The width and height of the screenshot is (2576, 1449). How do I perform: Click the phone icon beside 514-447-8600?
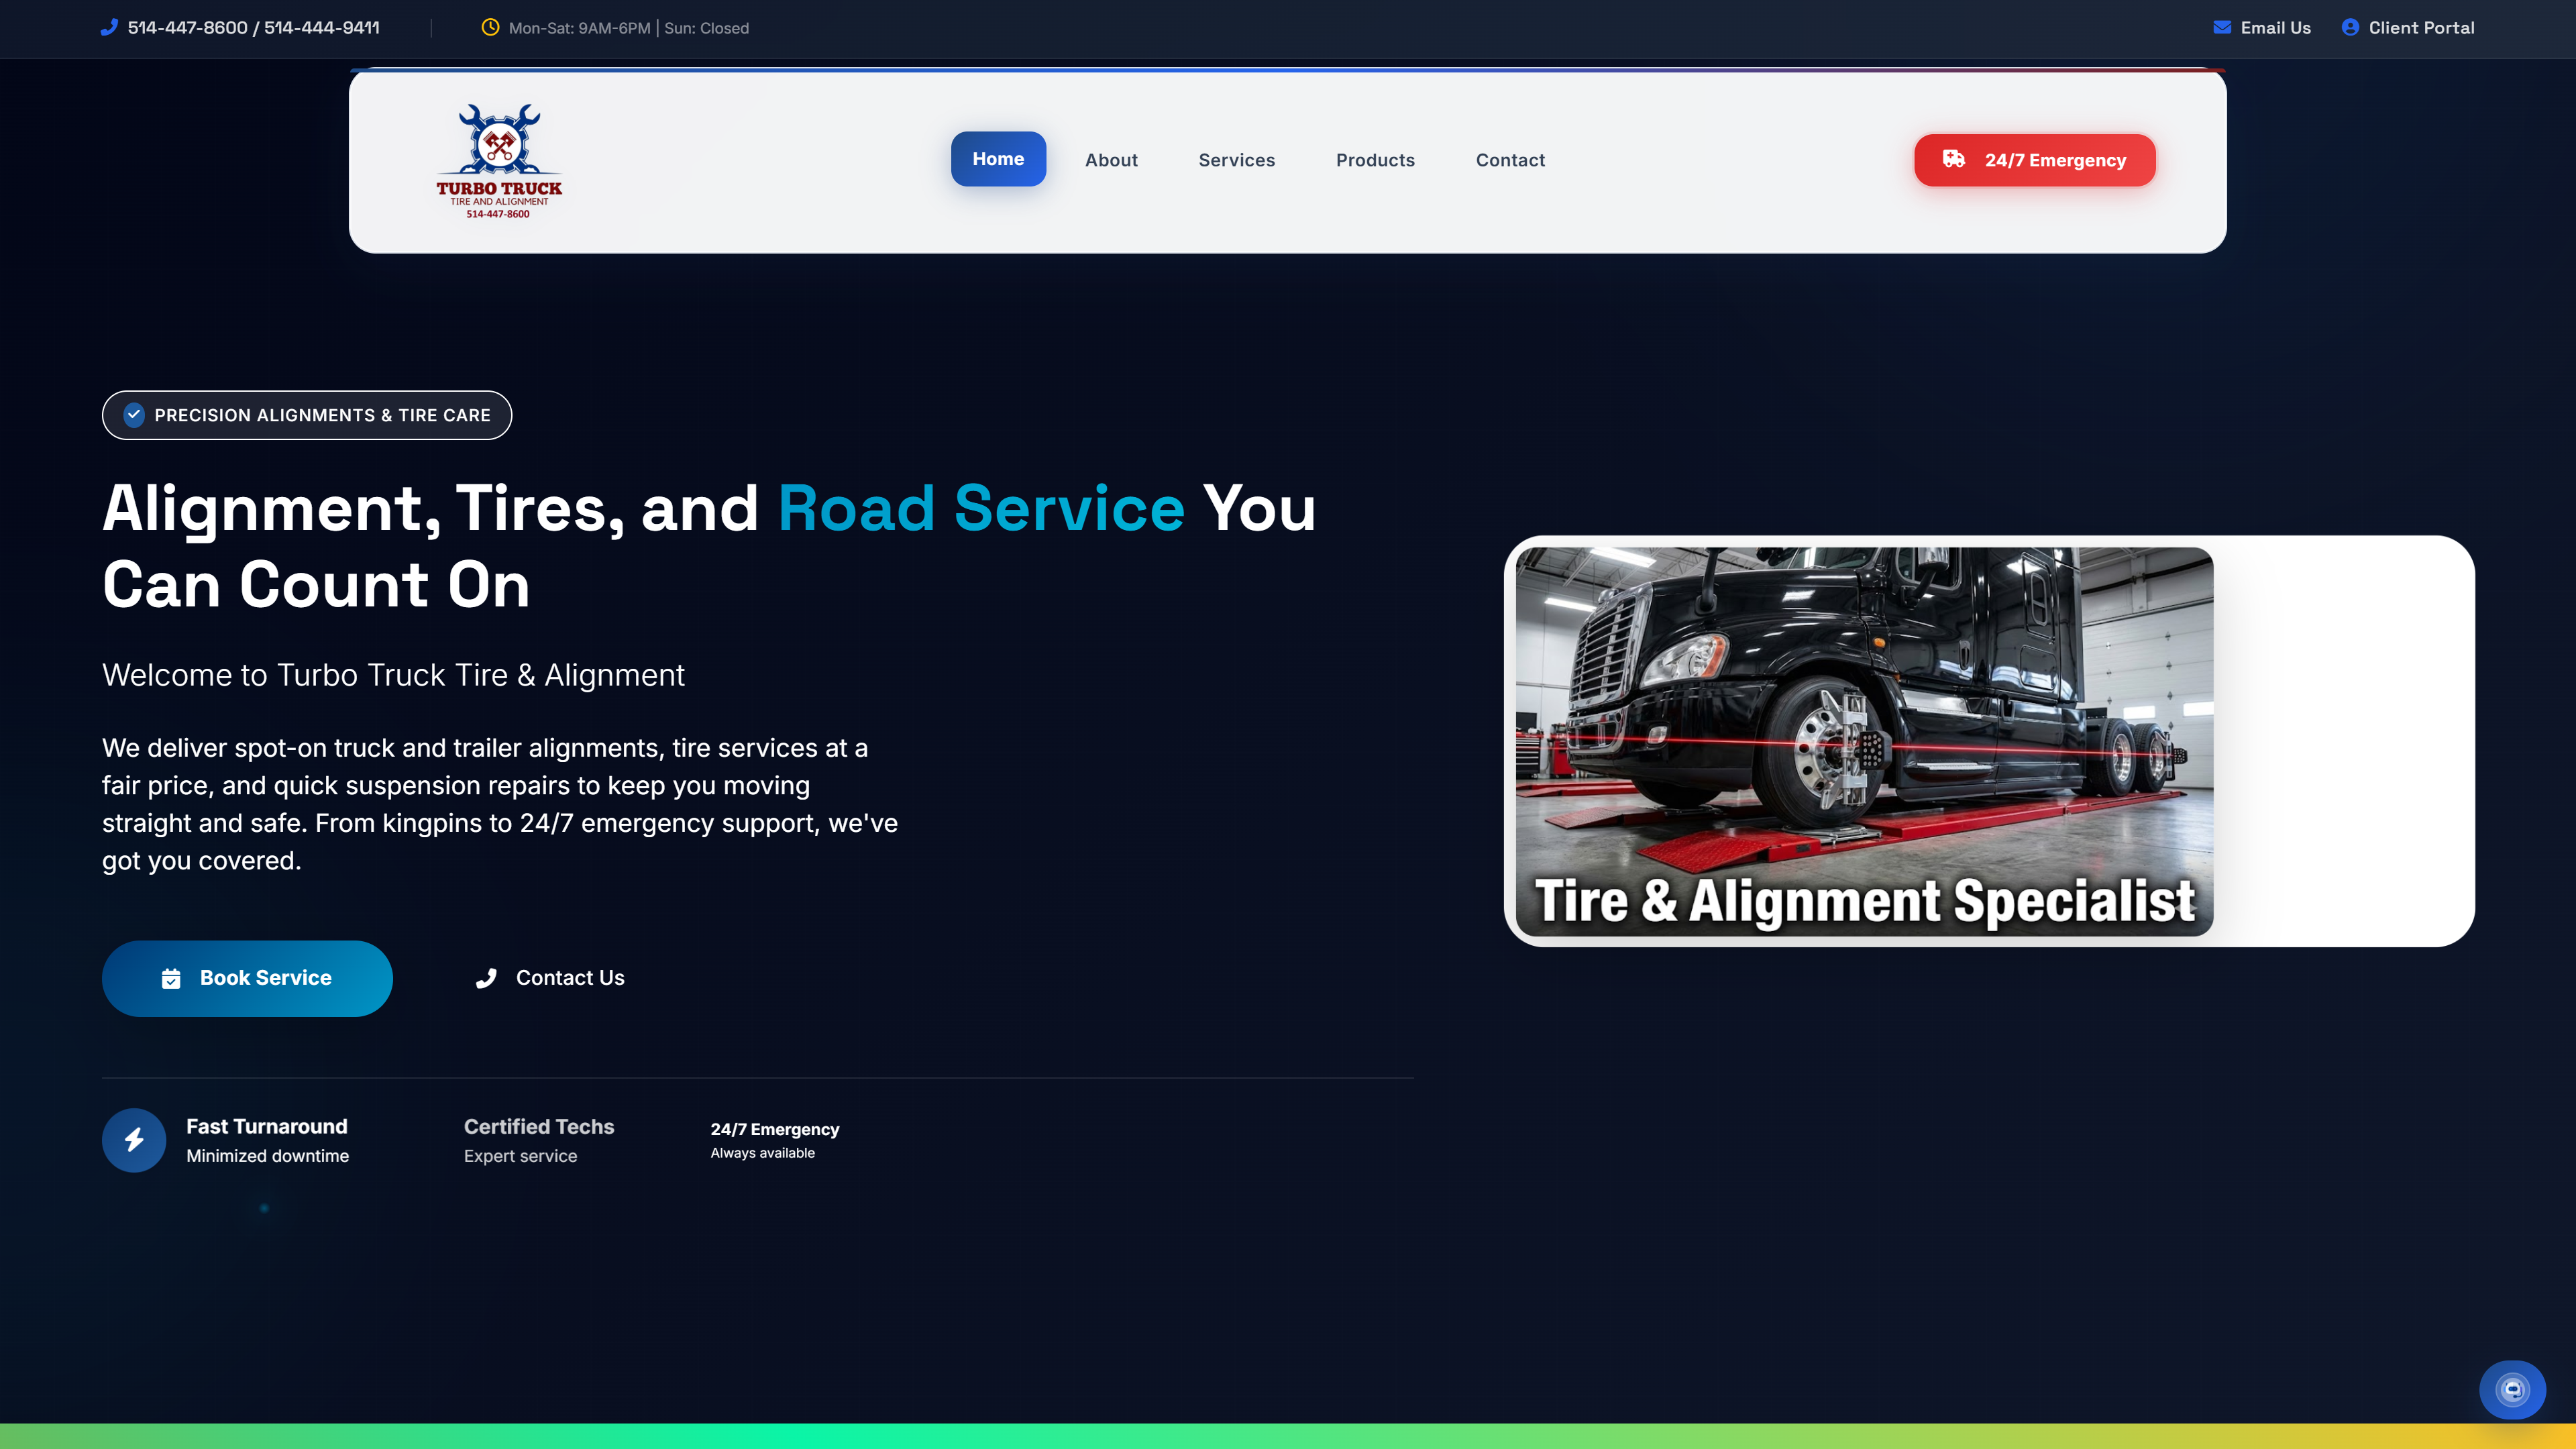click(x=109, y=27)
